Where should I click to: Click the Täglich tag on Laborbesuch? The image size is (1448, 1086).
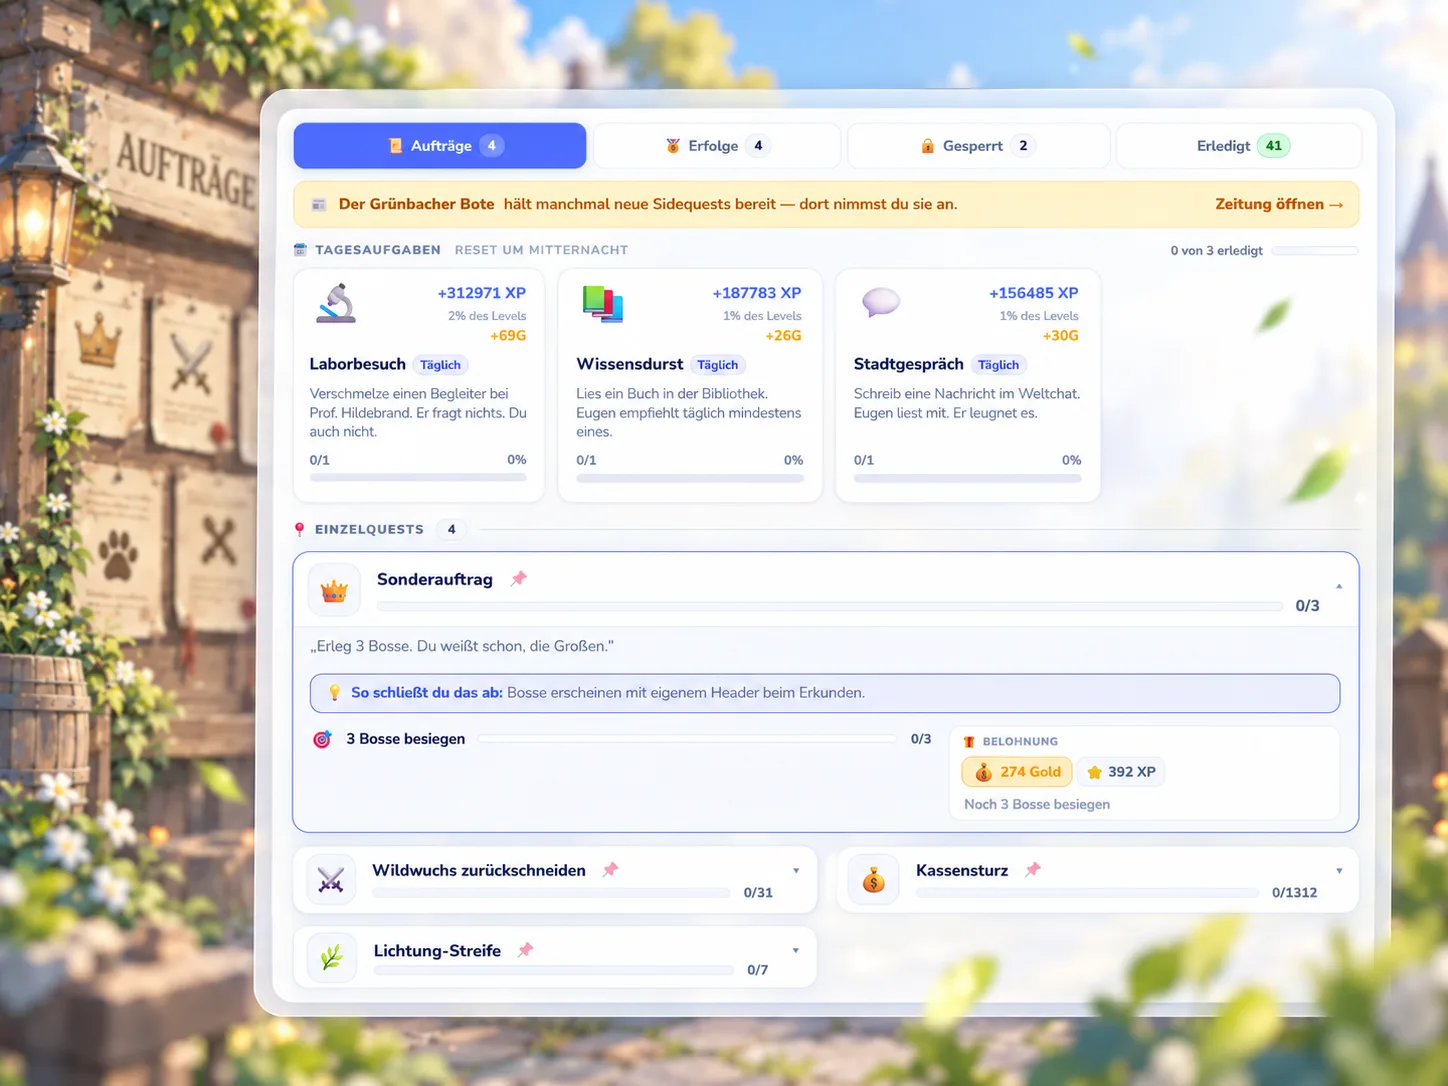click(440, 365)
